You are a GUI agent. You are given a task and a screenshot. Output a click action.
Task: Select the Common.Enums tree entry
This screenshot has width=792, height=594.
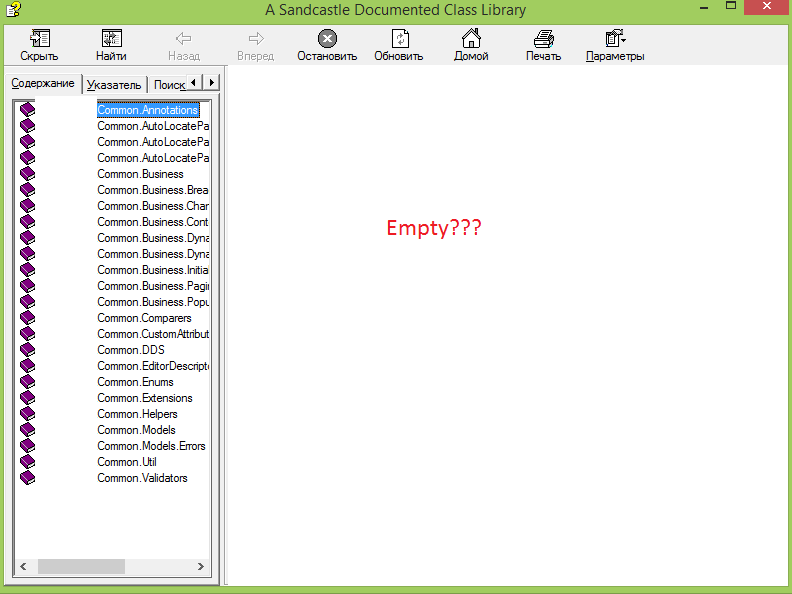135,382
